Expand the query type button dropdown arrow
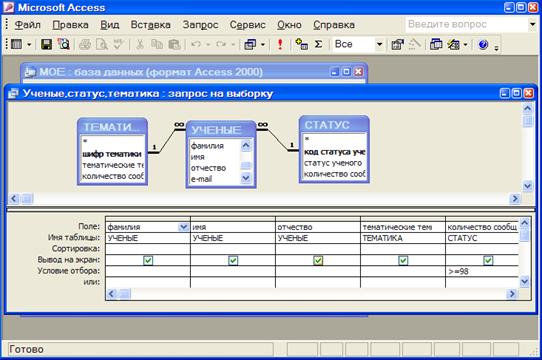 click(263, 44)
